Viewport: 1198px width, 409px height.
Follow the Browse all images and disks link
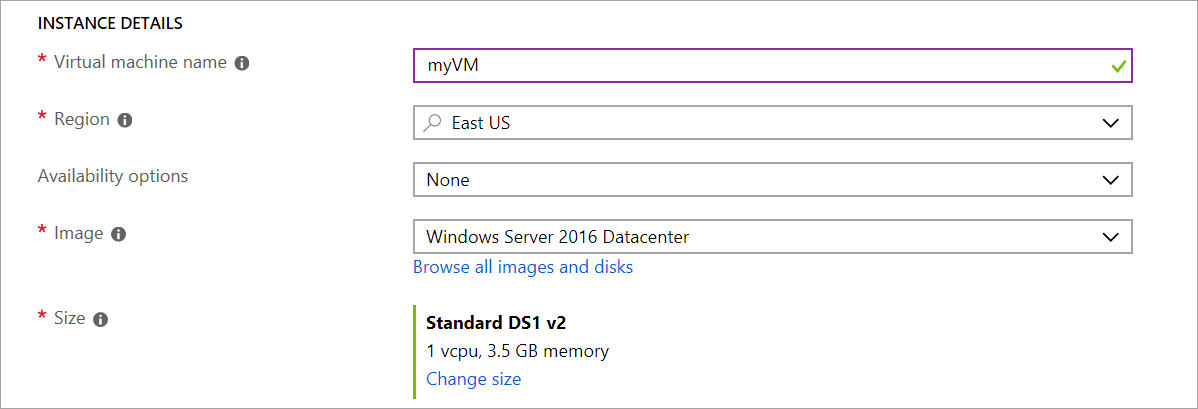pos(523,267)
